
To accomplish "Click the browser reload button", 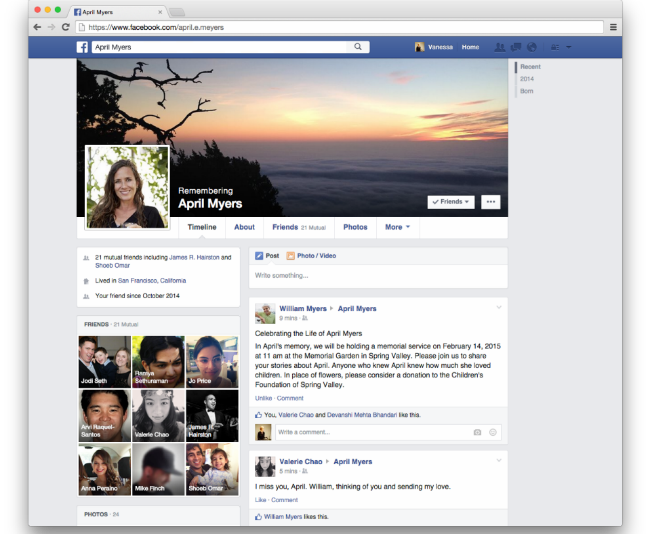I will [x=66, y=27].
